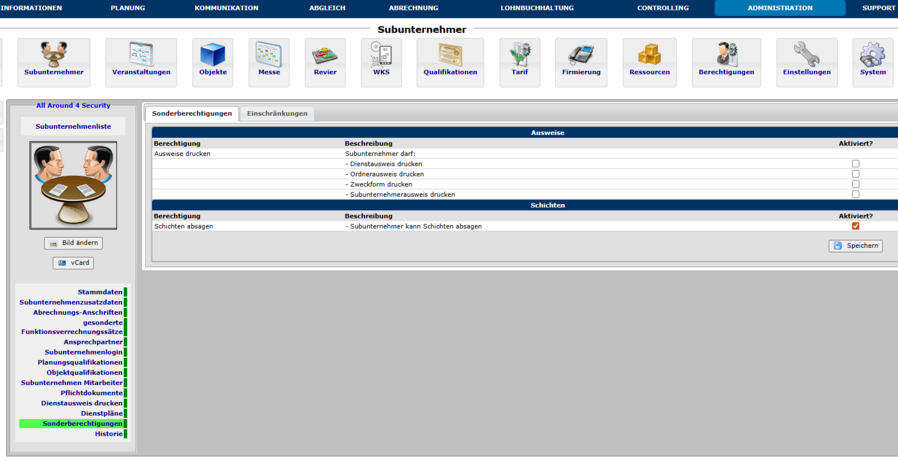The width and height of the screenshot is (898, 461).
Task: Select the Objekte cube icon
Action: 213,62
